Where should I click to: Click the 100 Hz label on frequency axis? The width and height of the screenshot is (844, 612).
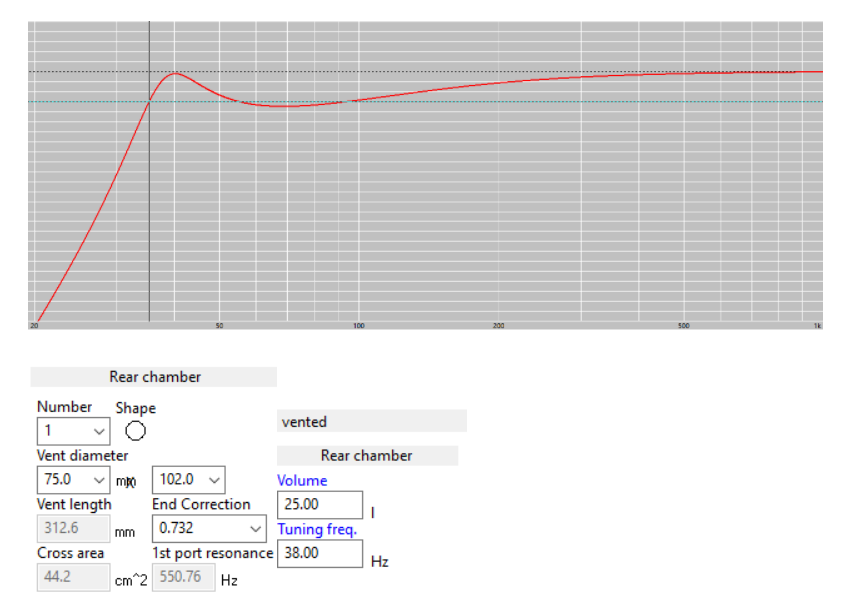(358, 326)
